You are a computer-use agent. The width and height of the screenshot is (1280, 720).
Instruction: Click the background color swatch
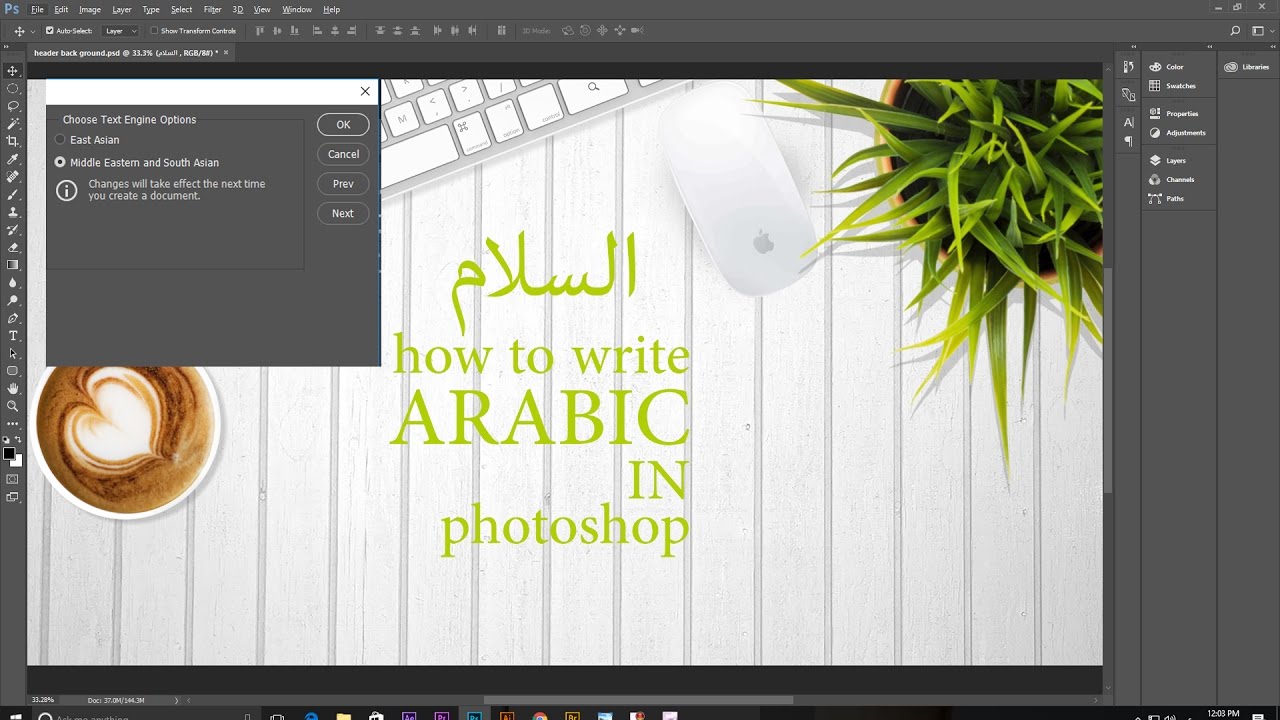pos(17,461)
